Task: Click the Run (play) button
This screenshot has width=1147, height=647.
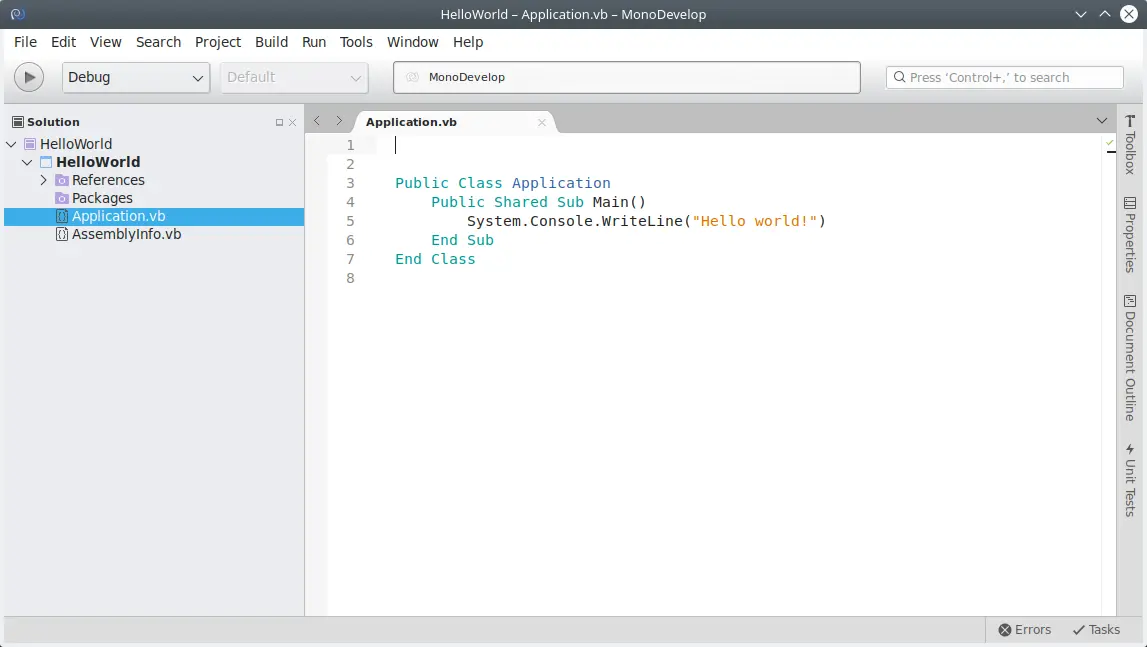Action: [x=29, y=77]
